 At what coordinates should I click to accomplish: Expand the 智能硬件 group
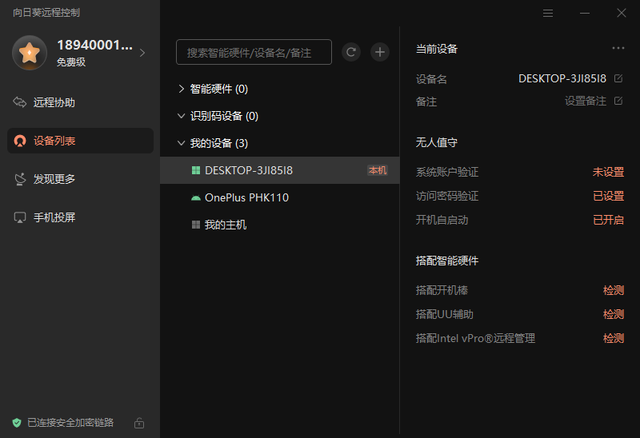click(181, 89)
